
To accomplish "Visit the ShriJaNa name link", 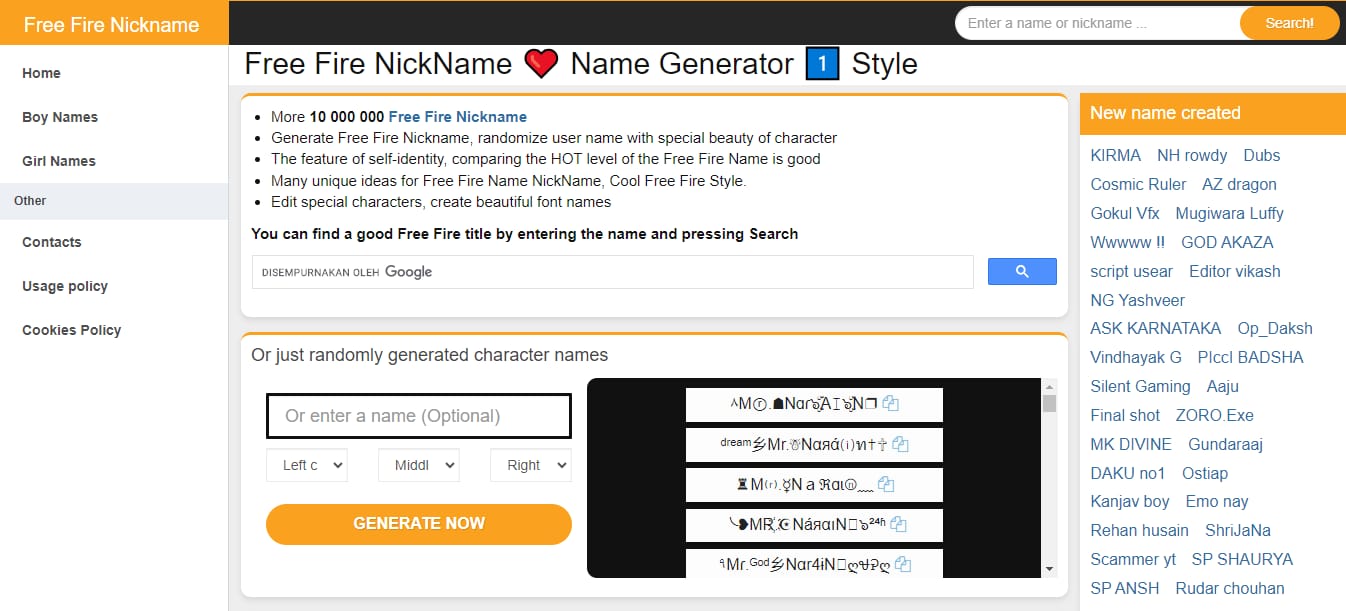I will 1238,531.
